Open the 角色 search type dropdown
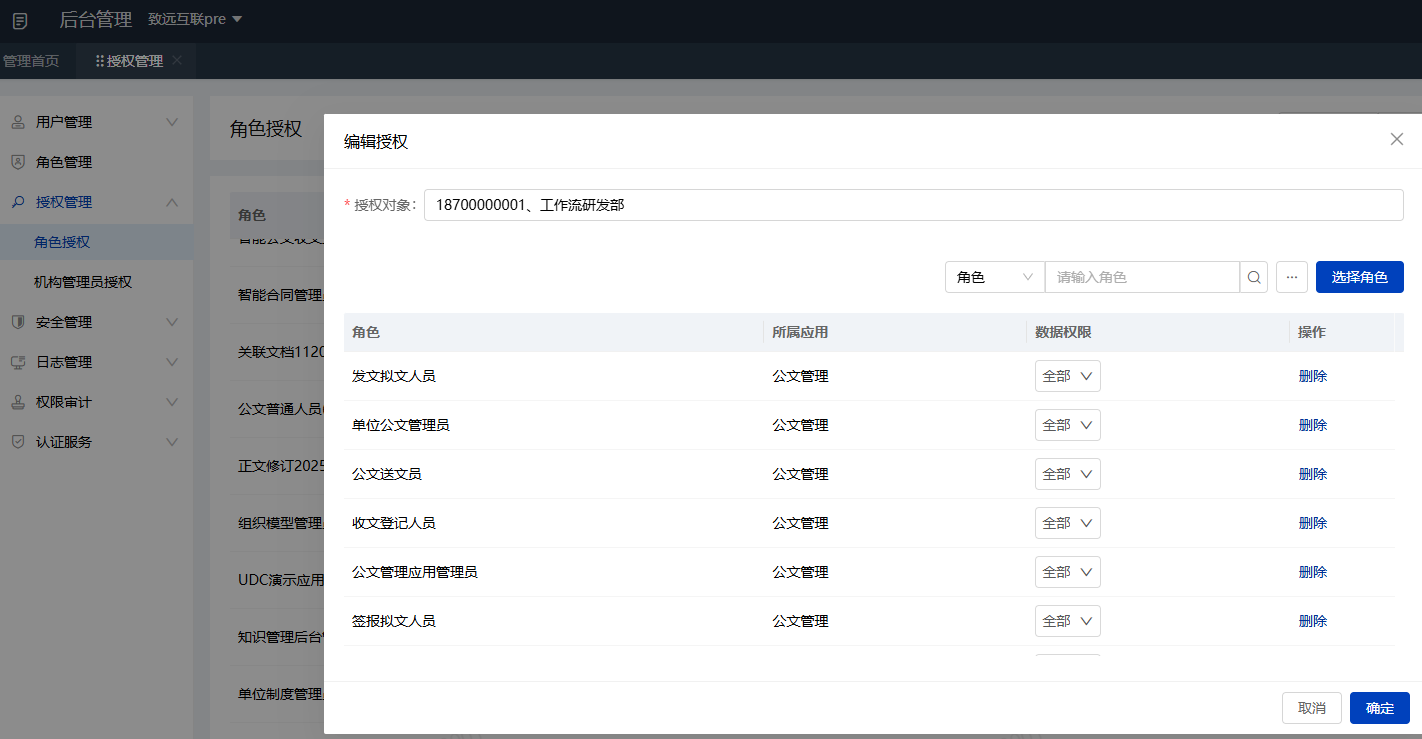The width and height of the screenshot is (1422, 739). (x=994, y=277)
